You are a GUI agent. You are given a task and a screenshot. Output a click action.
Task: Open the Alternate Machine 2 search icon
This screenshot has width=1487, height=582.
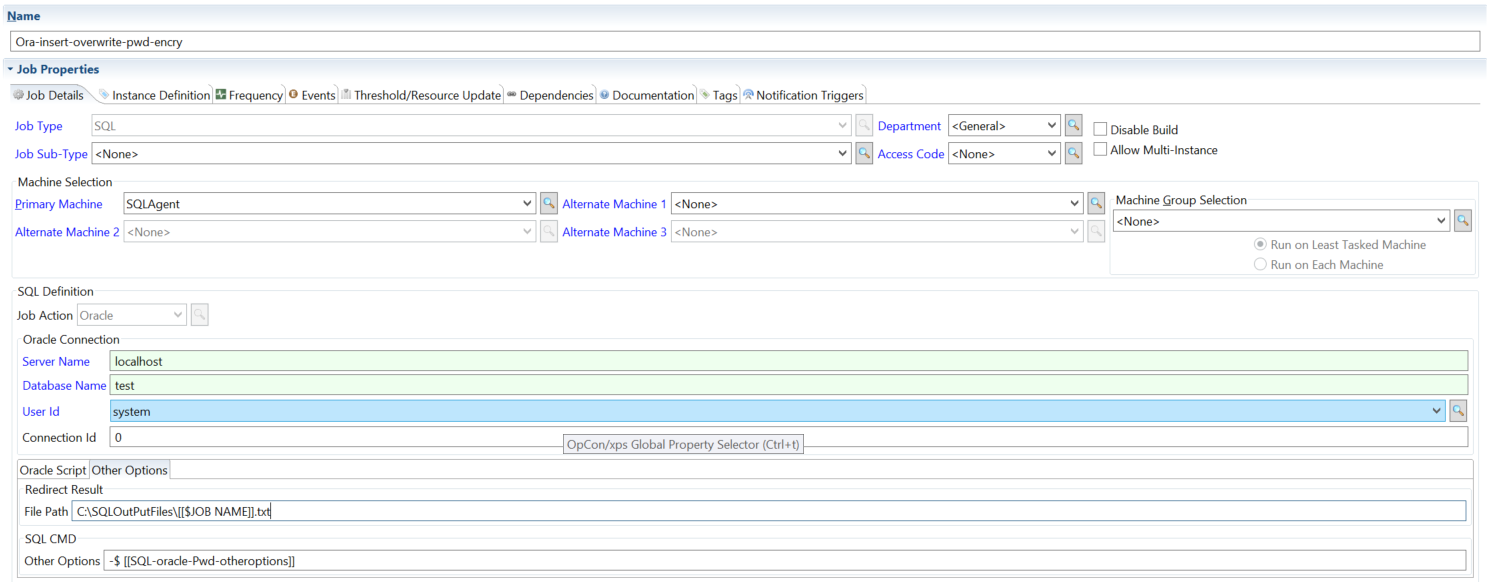tap(548, 232)
